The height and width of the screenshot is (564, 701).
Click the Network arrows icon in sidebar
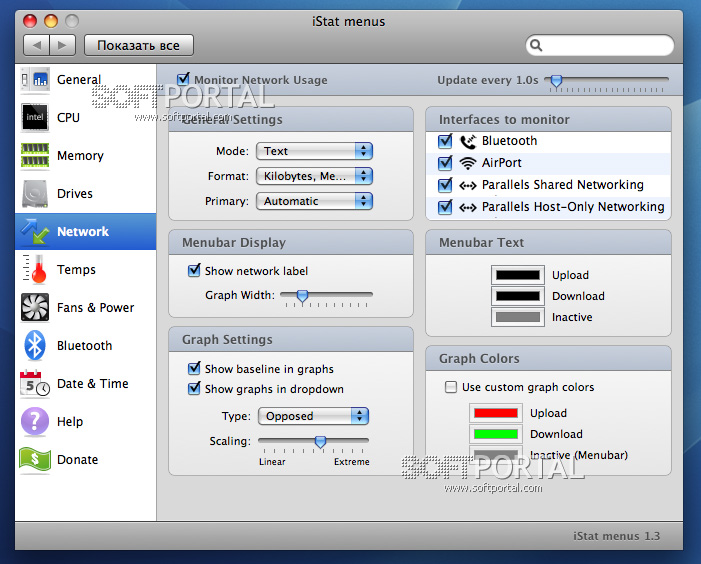[x=35, y=231]
